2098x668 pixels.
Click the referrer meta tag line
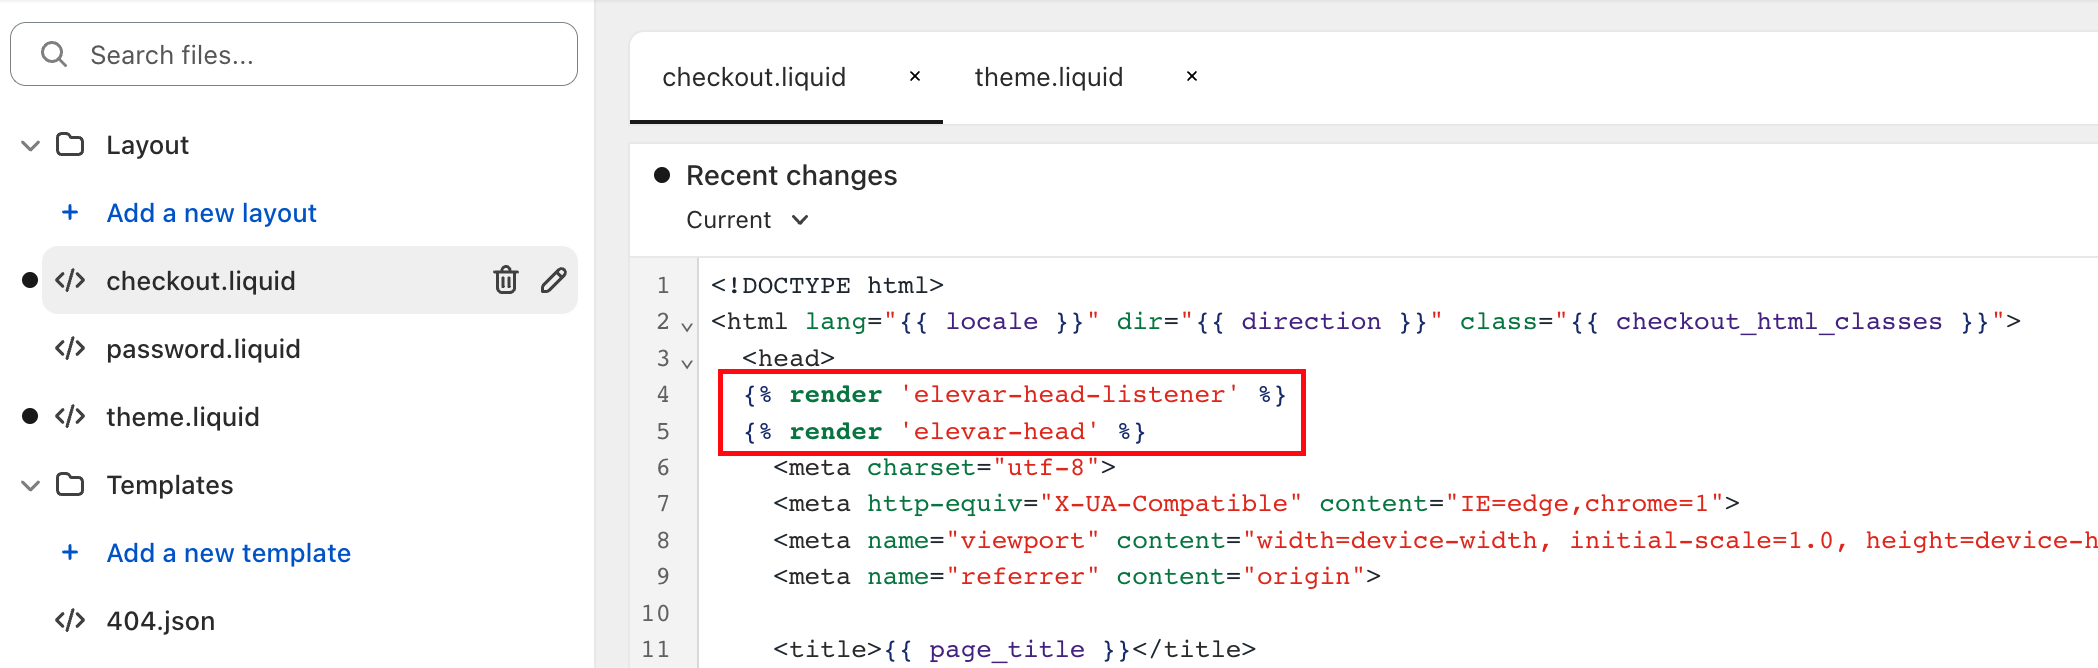[x=1077, y=576]
